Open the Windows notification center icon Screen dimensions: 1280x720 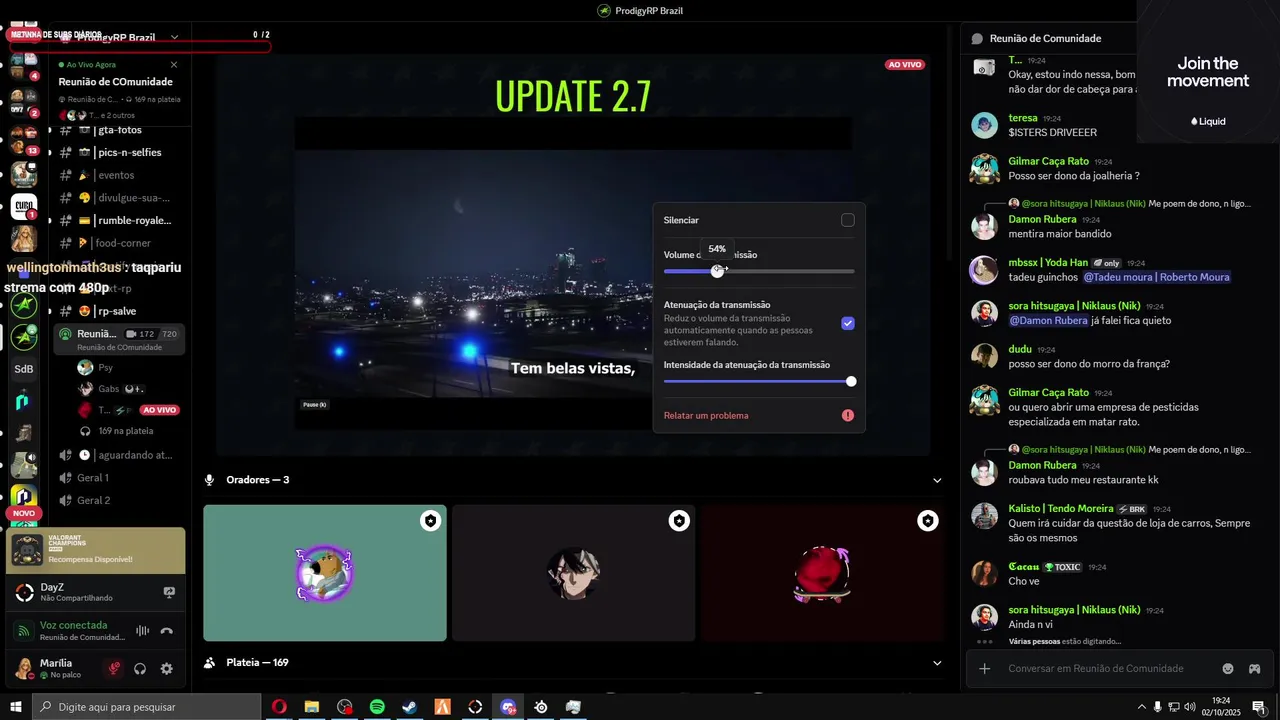[1259, 707]
